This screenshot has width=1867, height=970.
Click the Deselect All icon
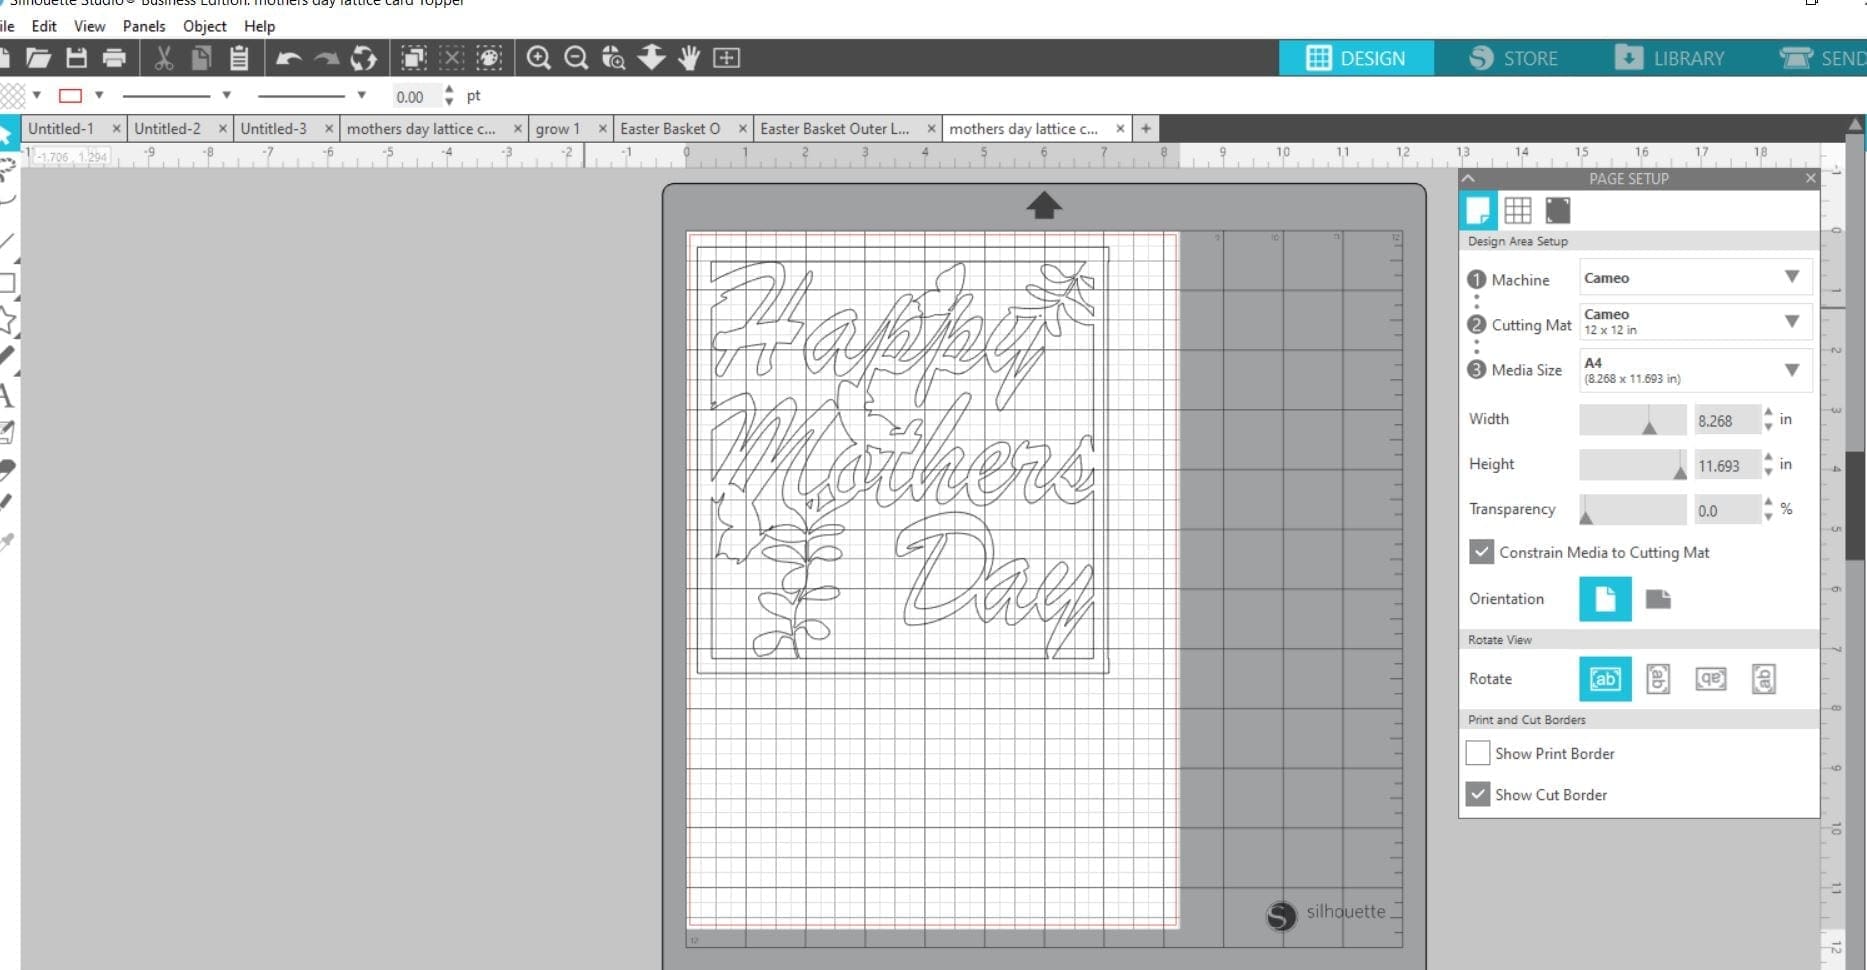pyautogui.click(x=452, y=58)
